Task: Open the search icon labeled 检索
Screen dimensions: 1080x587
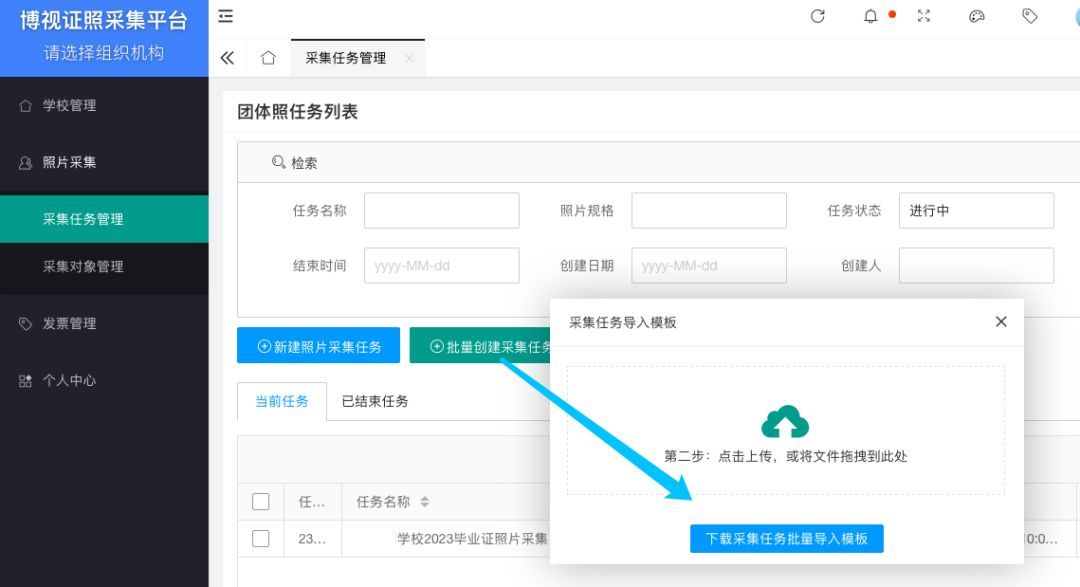Action: coord(293,161)
